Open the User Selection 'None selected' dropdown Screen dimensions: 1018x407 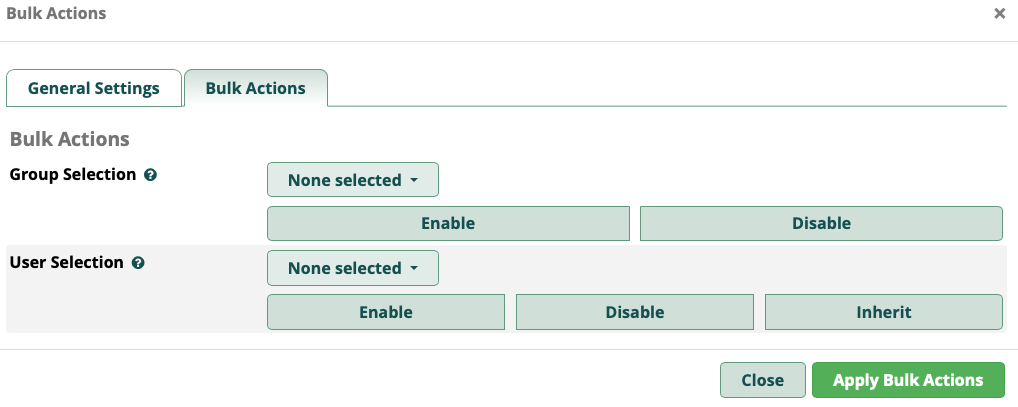pos(352,268)
